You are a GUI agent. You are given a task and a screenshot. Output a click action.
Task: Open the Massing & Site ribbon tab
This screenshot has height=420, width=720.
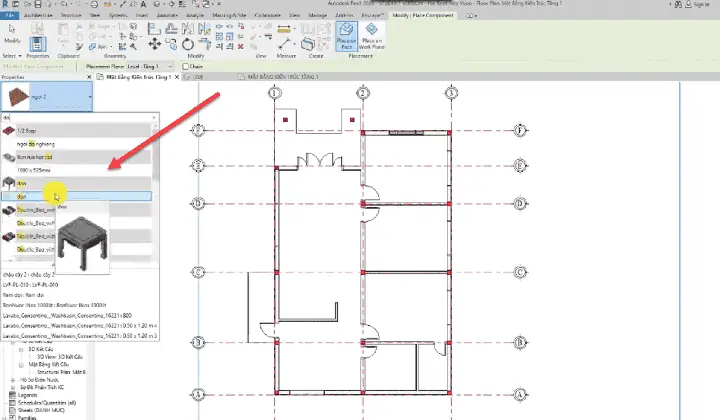pyautogui.click(x=229, y=15)
